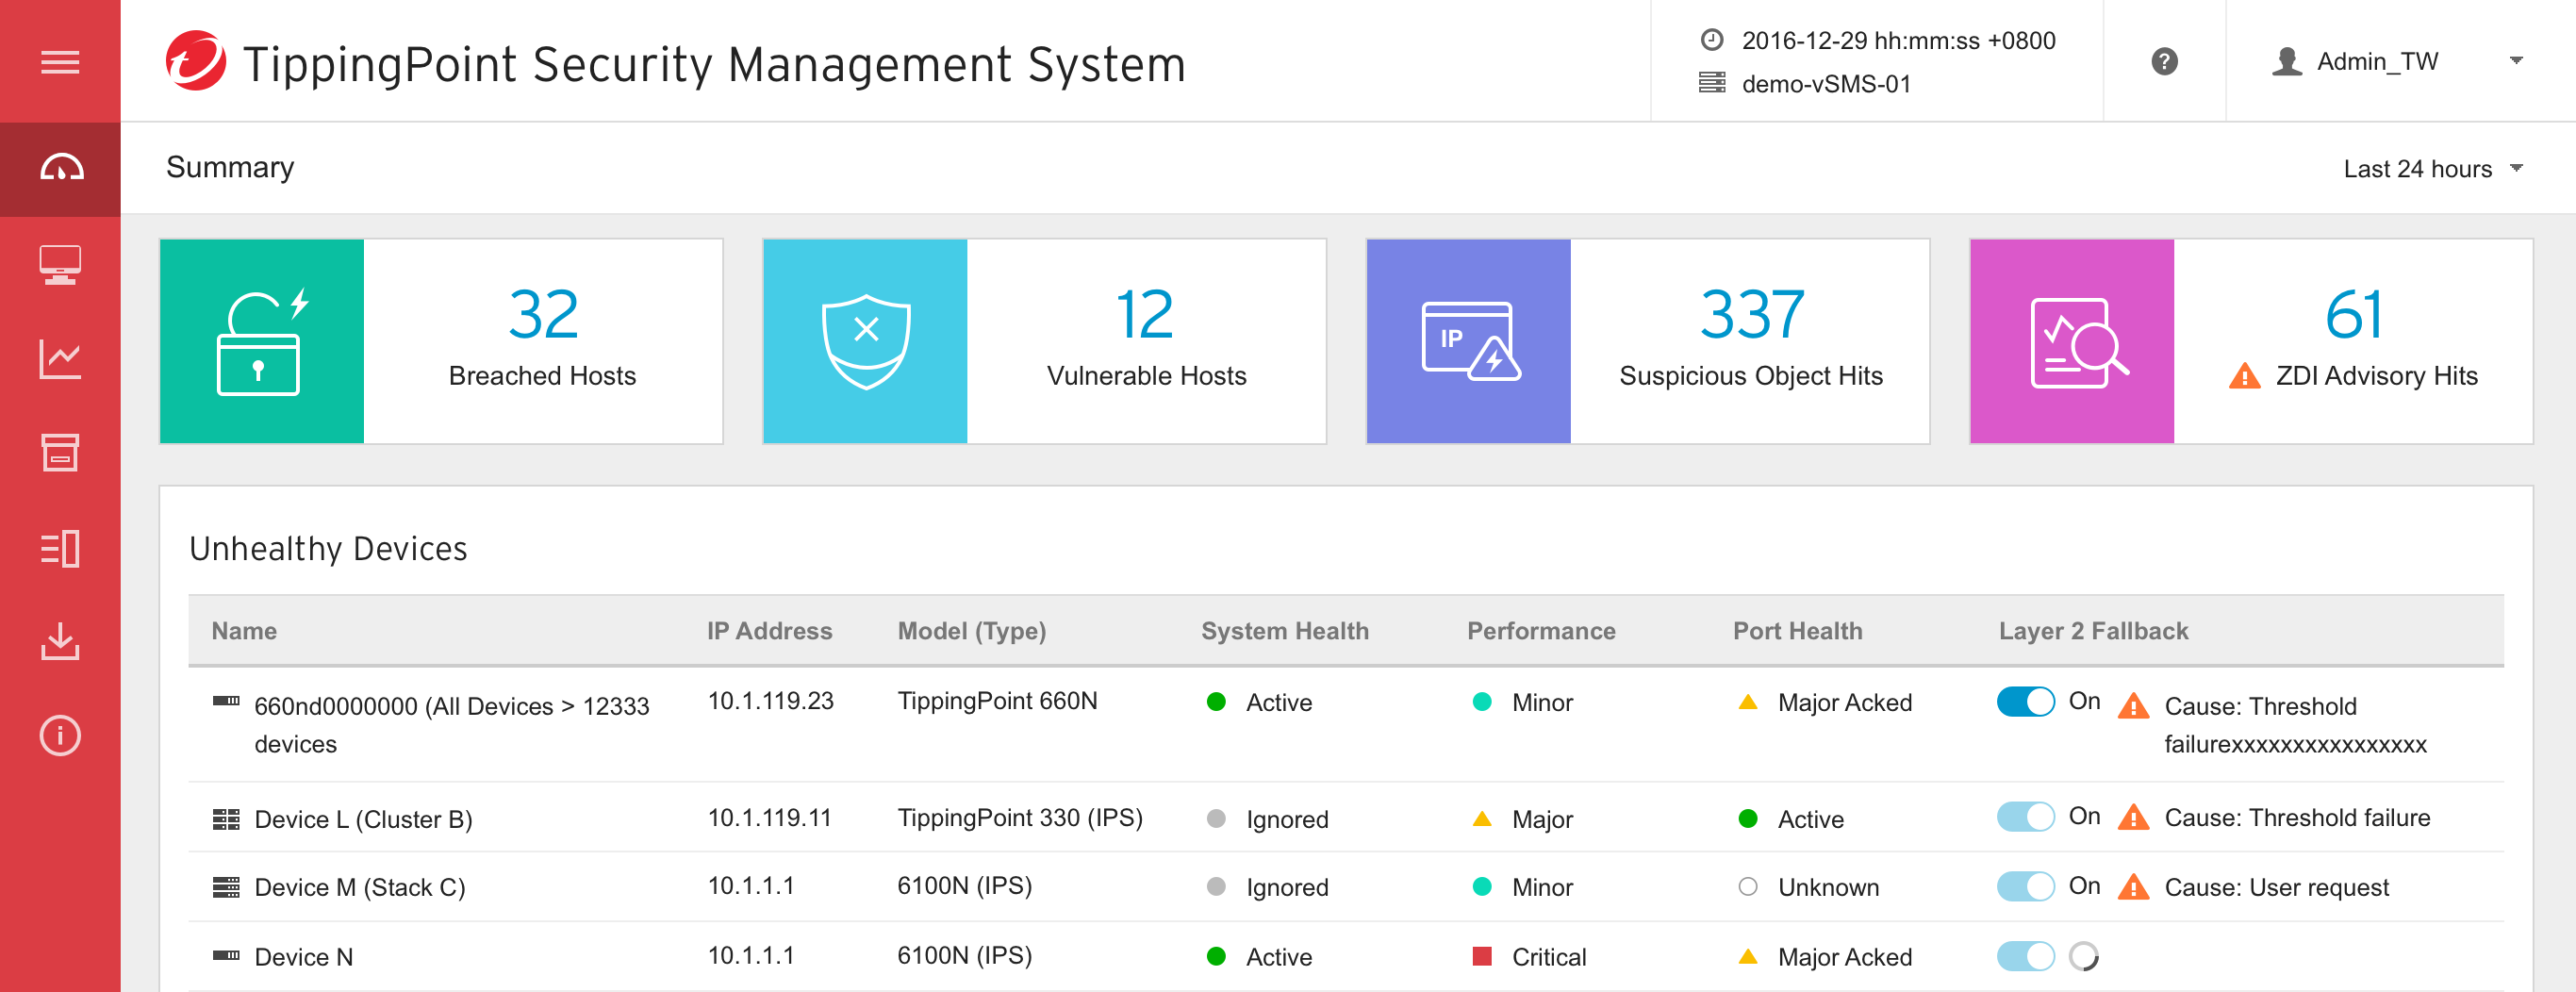This screenshot has height=992, width=2576.
Task: Click the loading spinner in Device N row
Action: tap(2083, 957)
